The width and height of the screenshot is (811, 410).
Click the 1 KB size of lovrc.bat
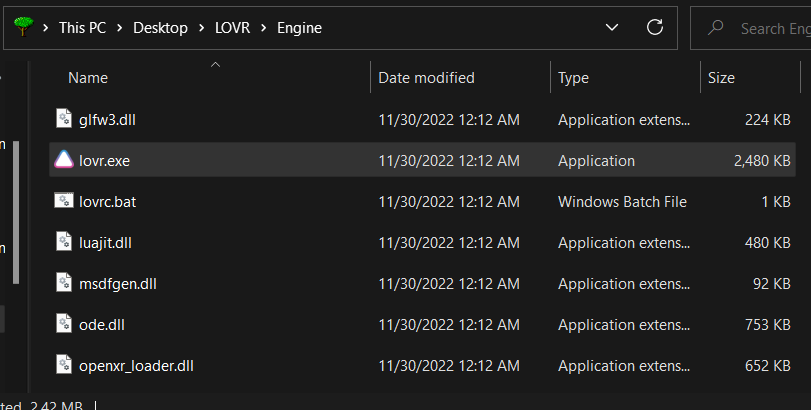776,202
